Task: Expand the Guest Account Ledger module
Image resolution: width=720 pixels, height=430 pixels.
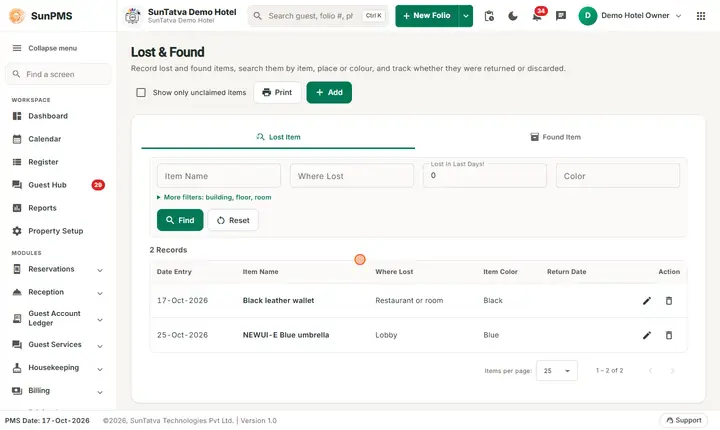Action: 100,320
